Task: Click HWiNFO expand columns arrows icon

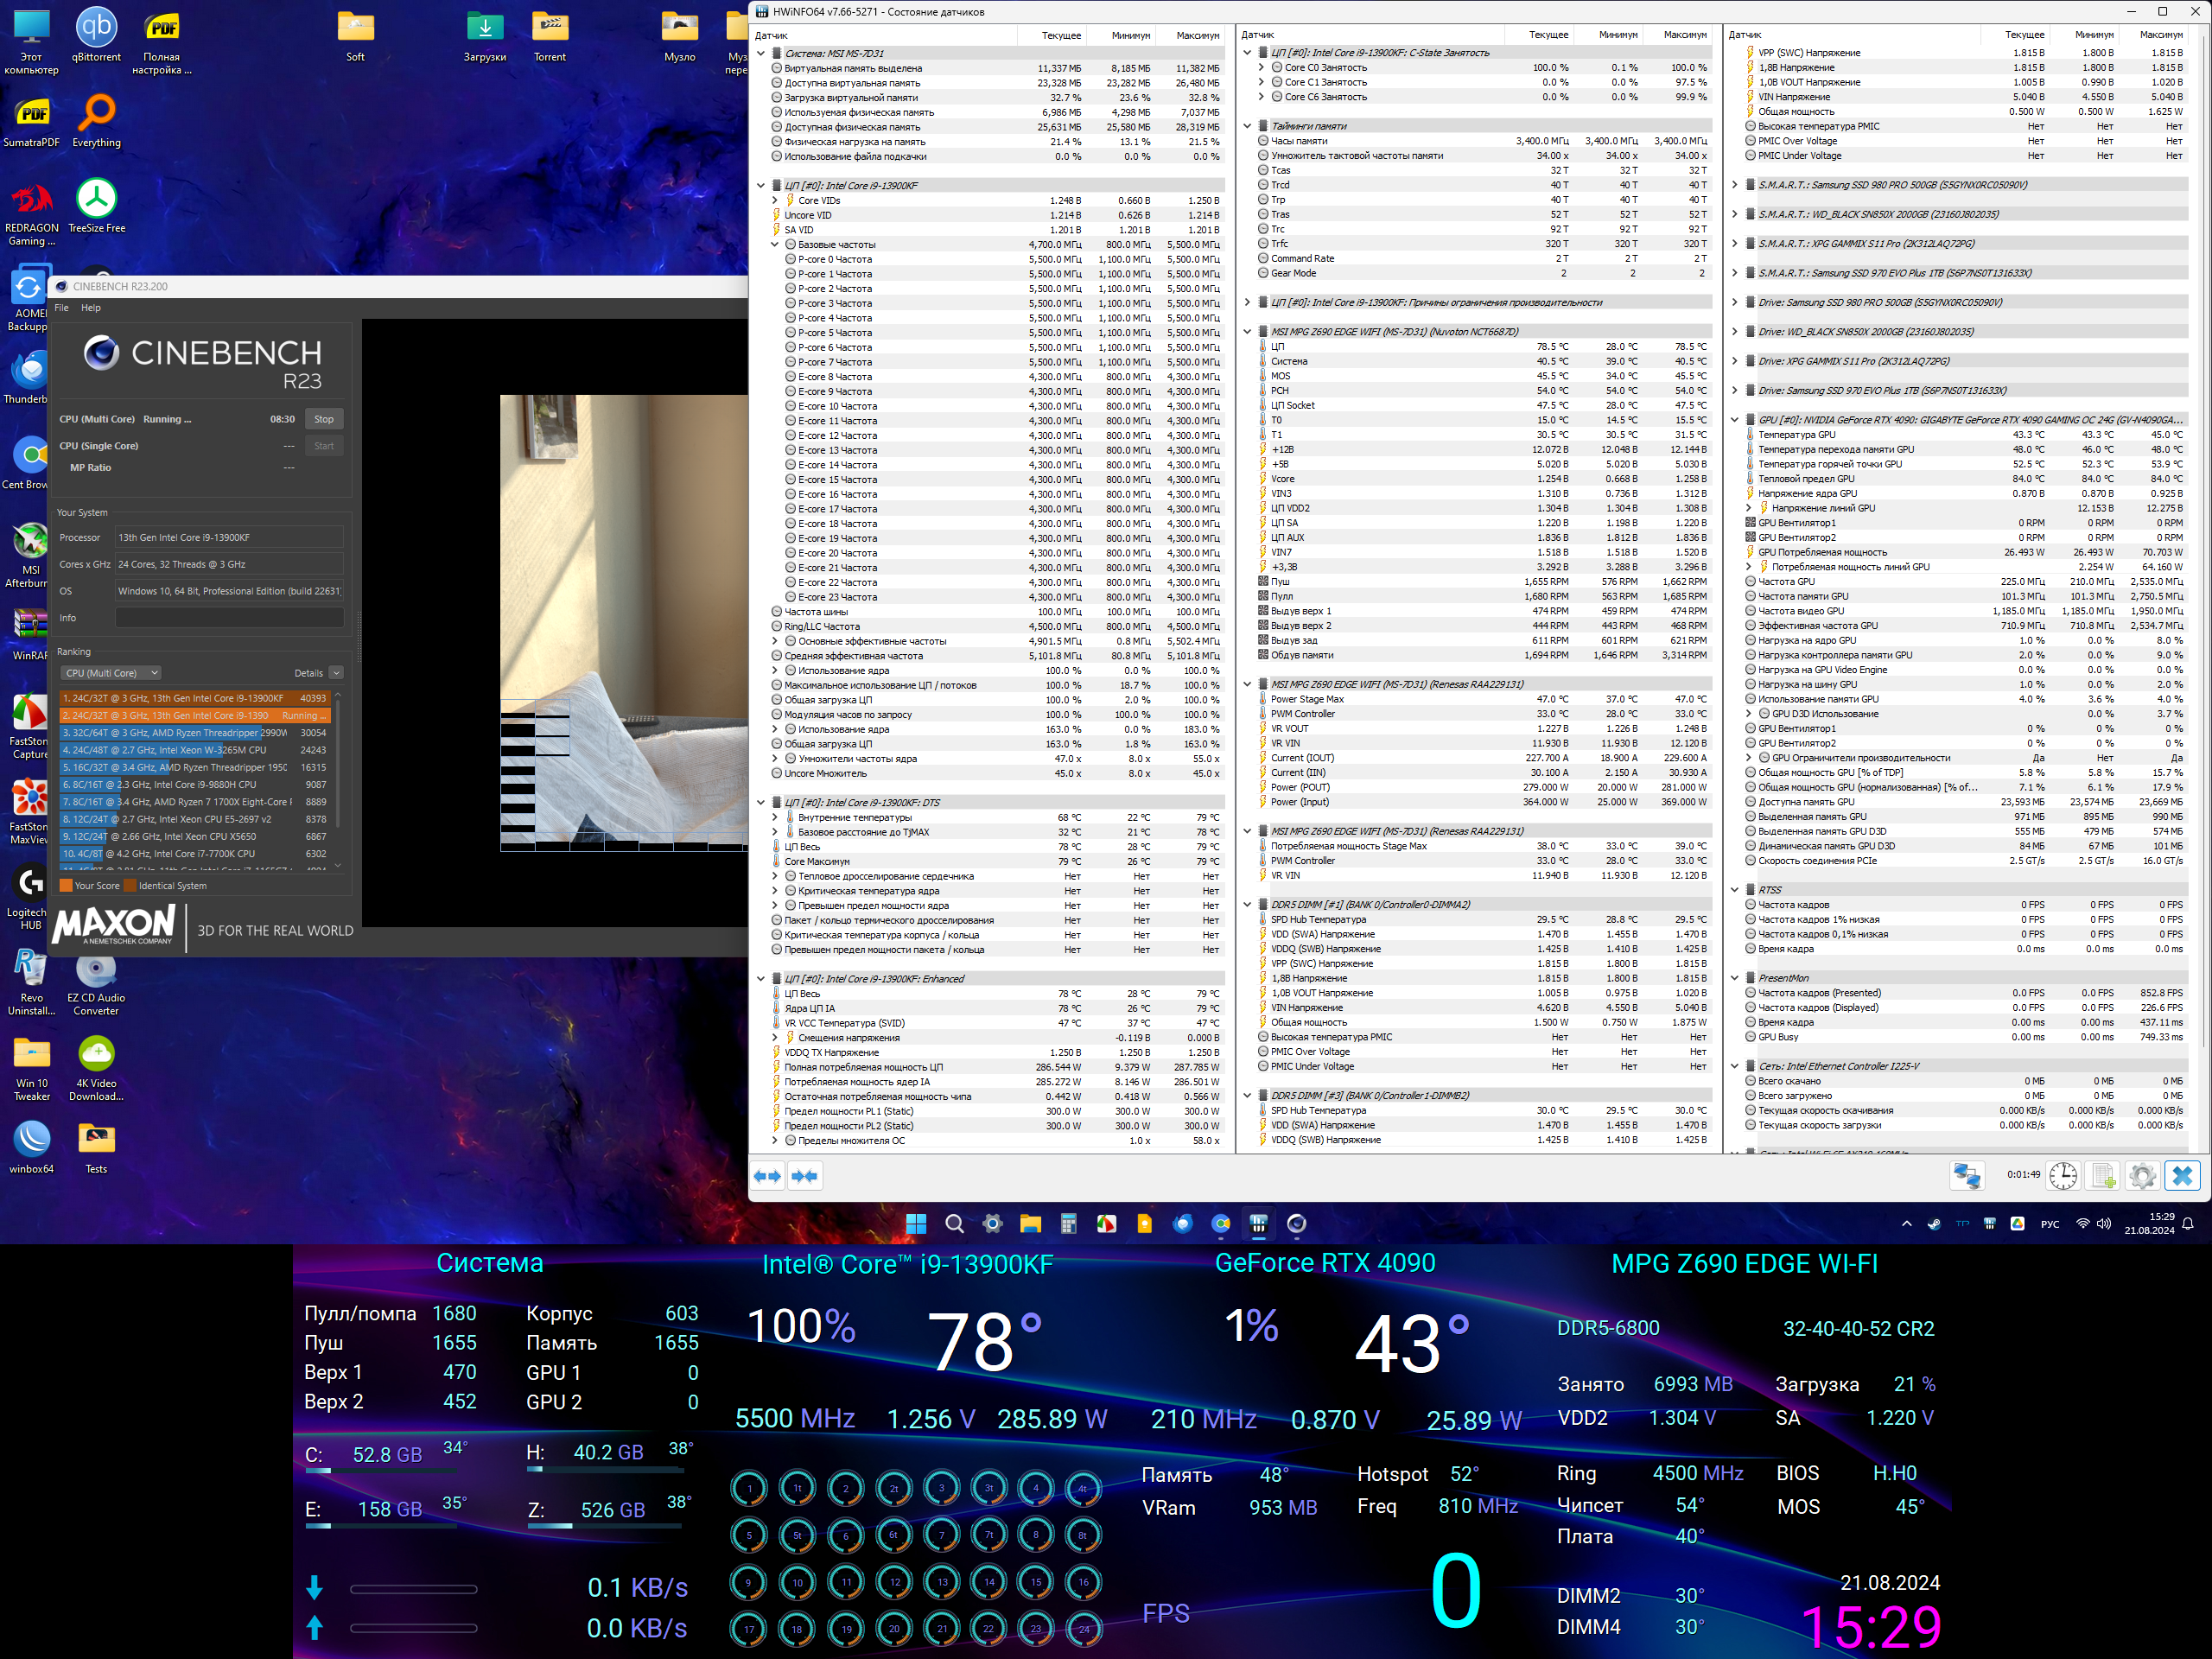Action: tap(768, 1176)
